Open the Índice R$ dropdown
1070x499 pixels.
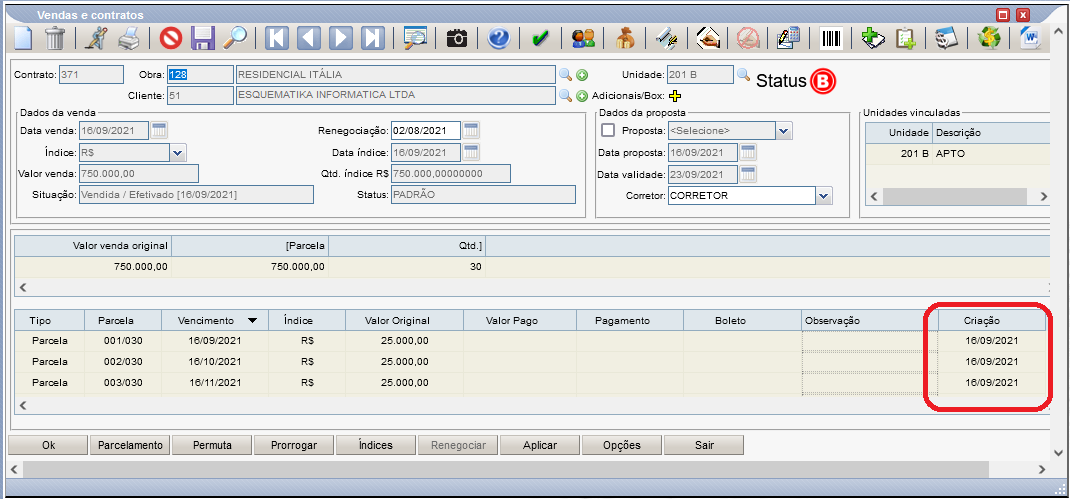(178, 152)
